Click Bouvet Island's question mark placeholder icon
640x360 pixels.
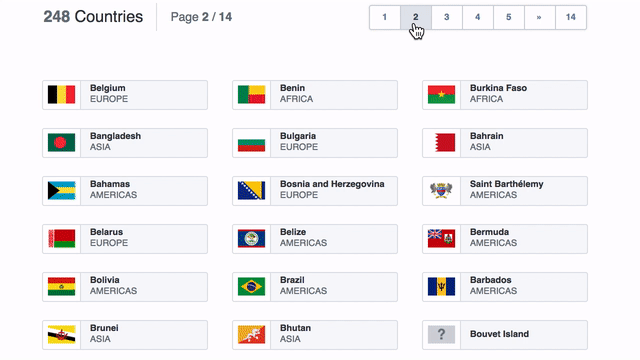click(441, 335)
